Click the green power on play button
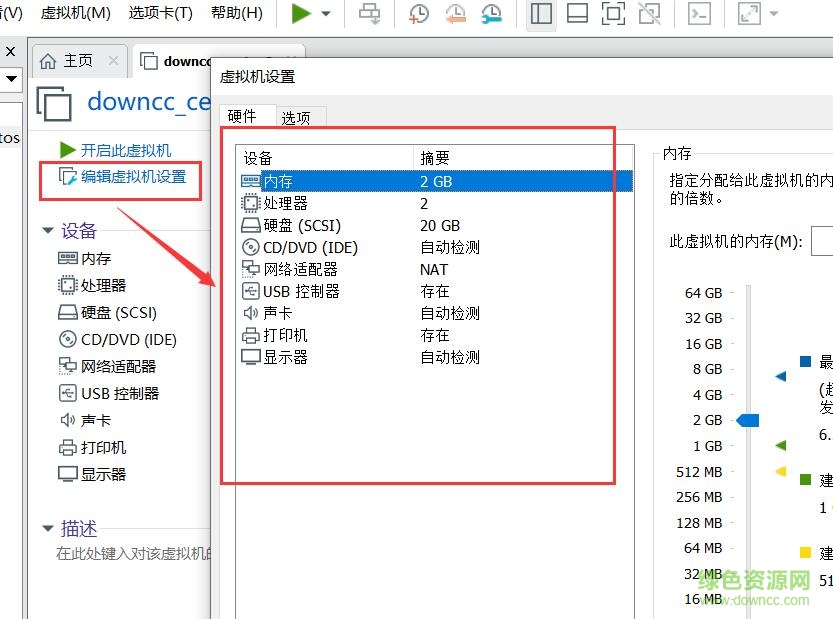 tap(301, 14)
